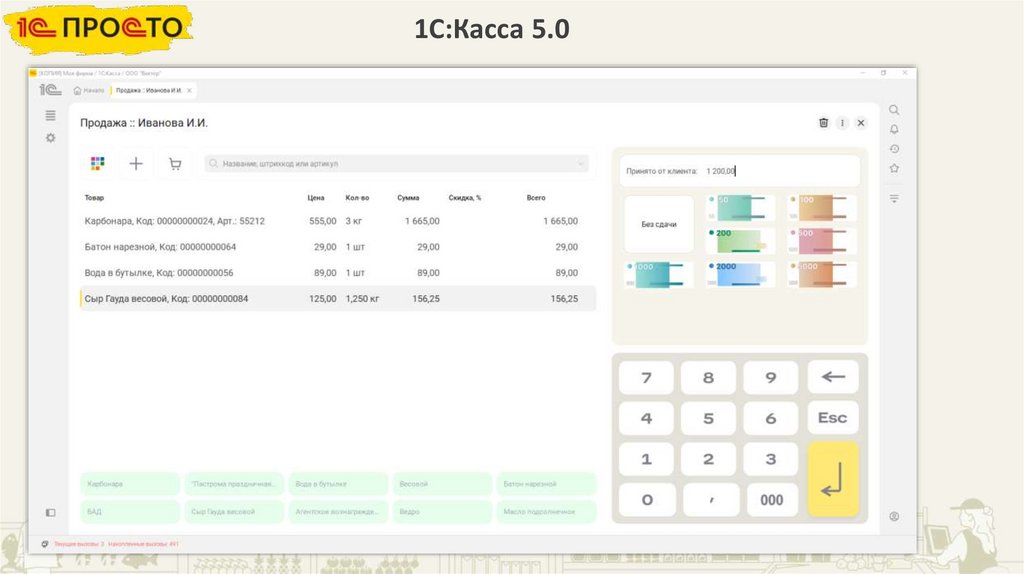Viewport: 1024px width, 574px height.
Task: Click quick product button 'БАД'
Action: tap(130, 511)
